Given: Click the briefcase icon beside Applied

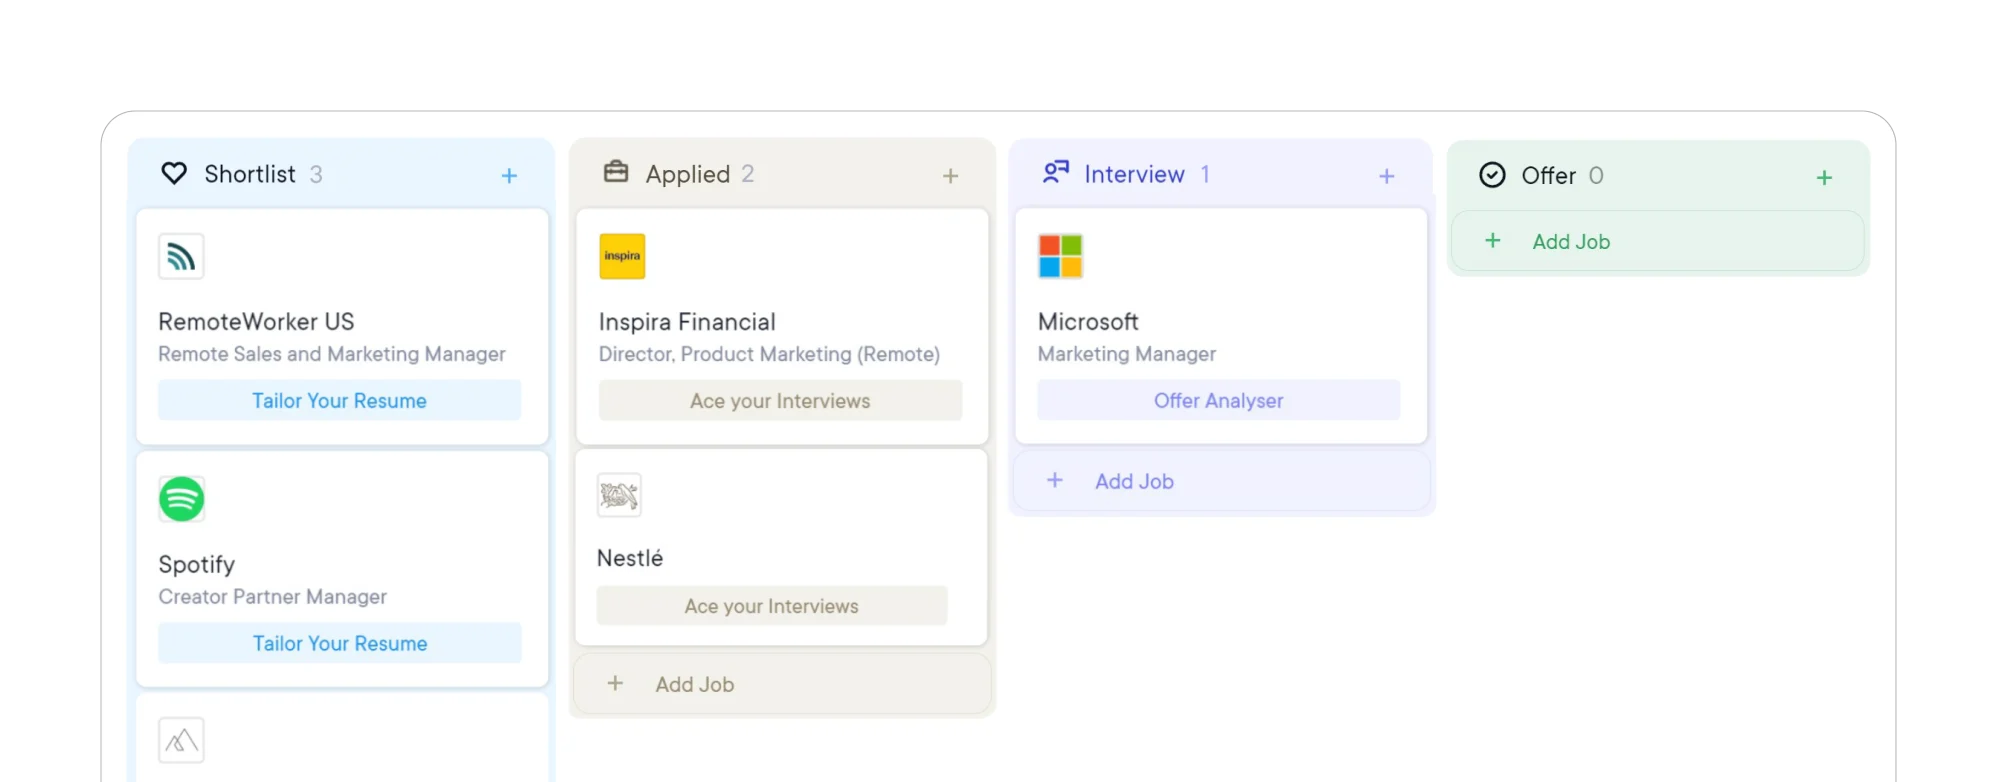Looking at the screenshot, I should pyautogui.click(x=616, y=172).
